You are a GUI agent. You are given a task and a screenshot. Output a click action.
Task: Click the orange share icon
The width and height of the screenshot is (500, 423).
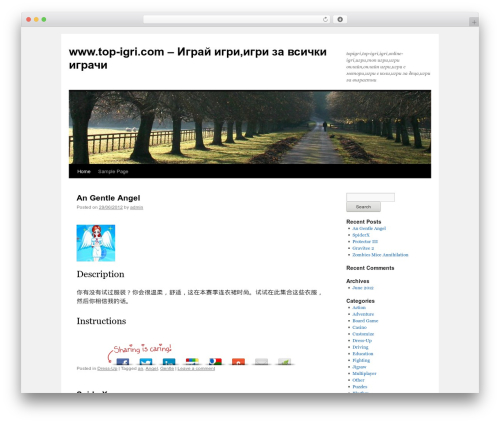tap(238, 362)
